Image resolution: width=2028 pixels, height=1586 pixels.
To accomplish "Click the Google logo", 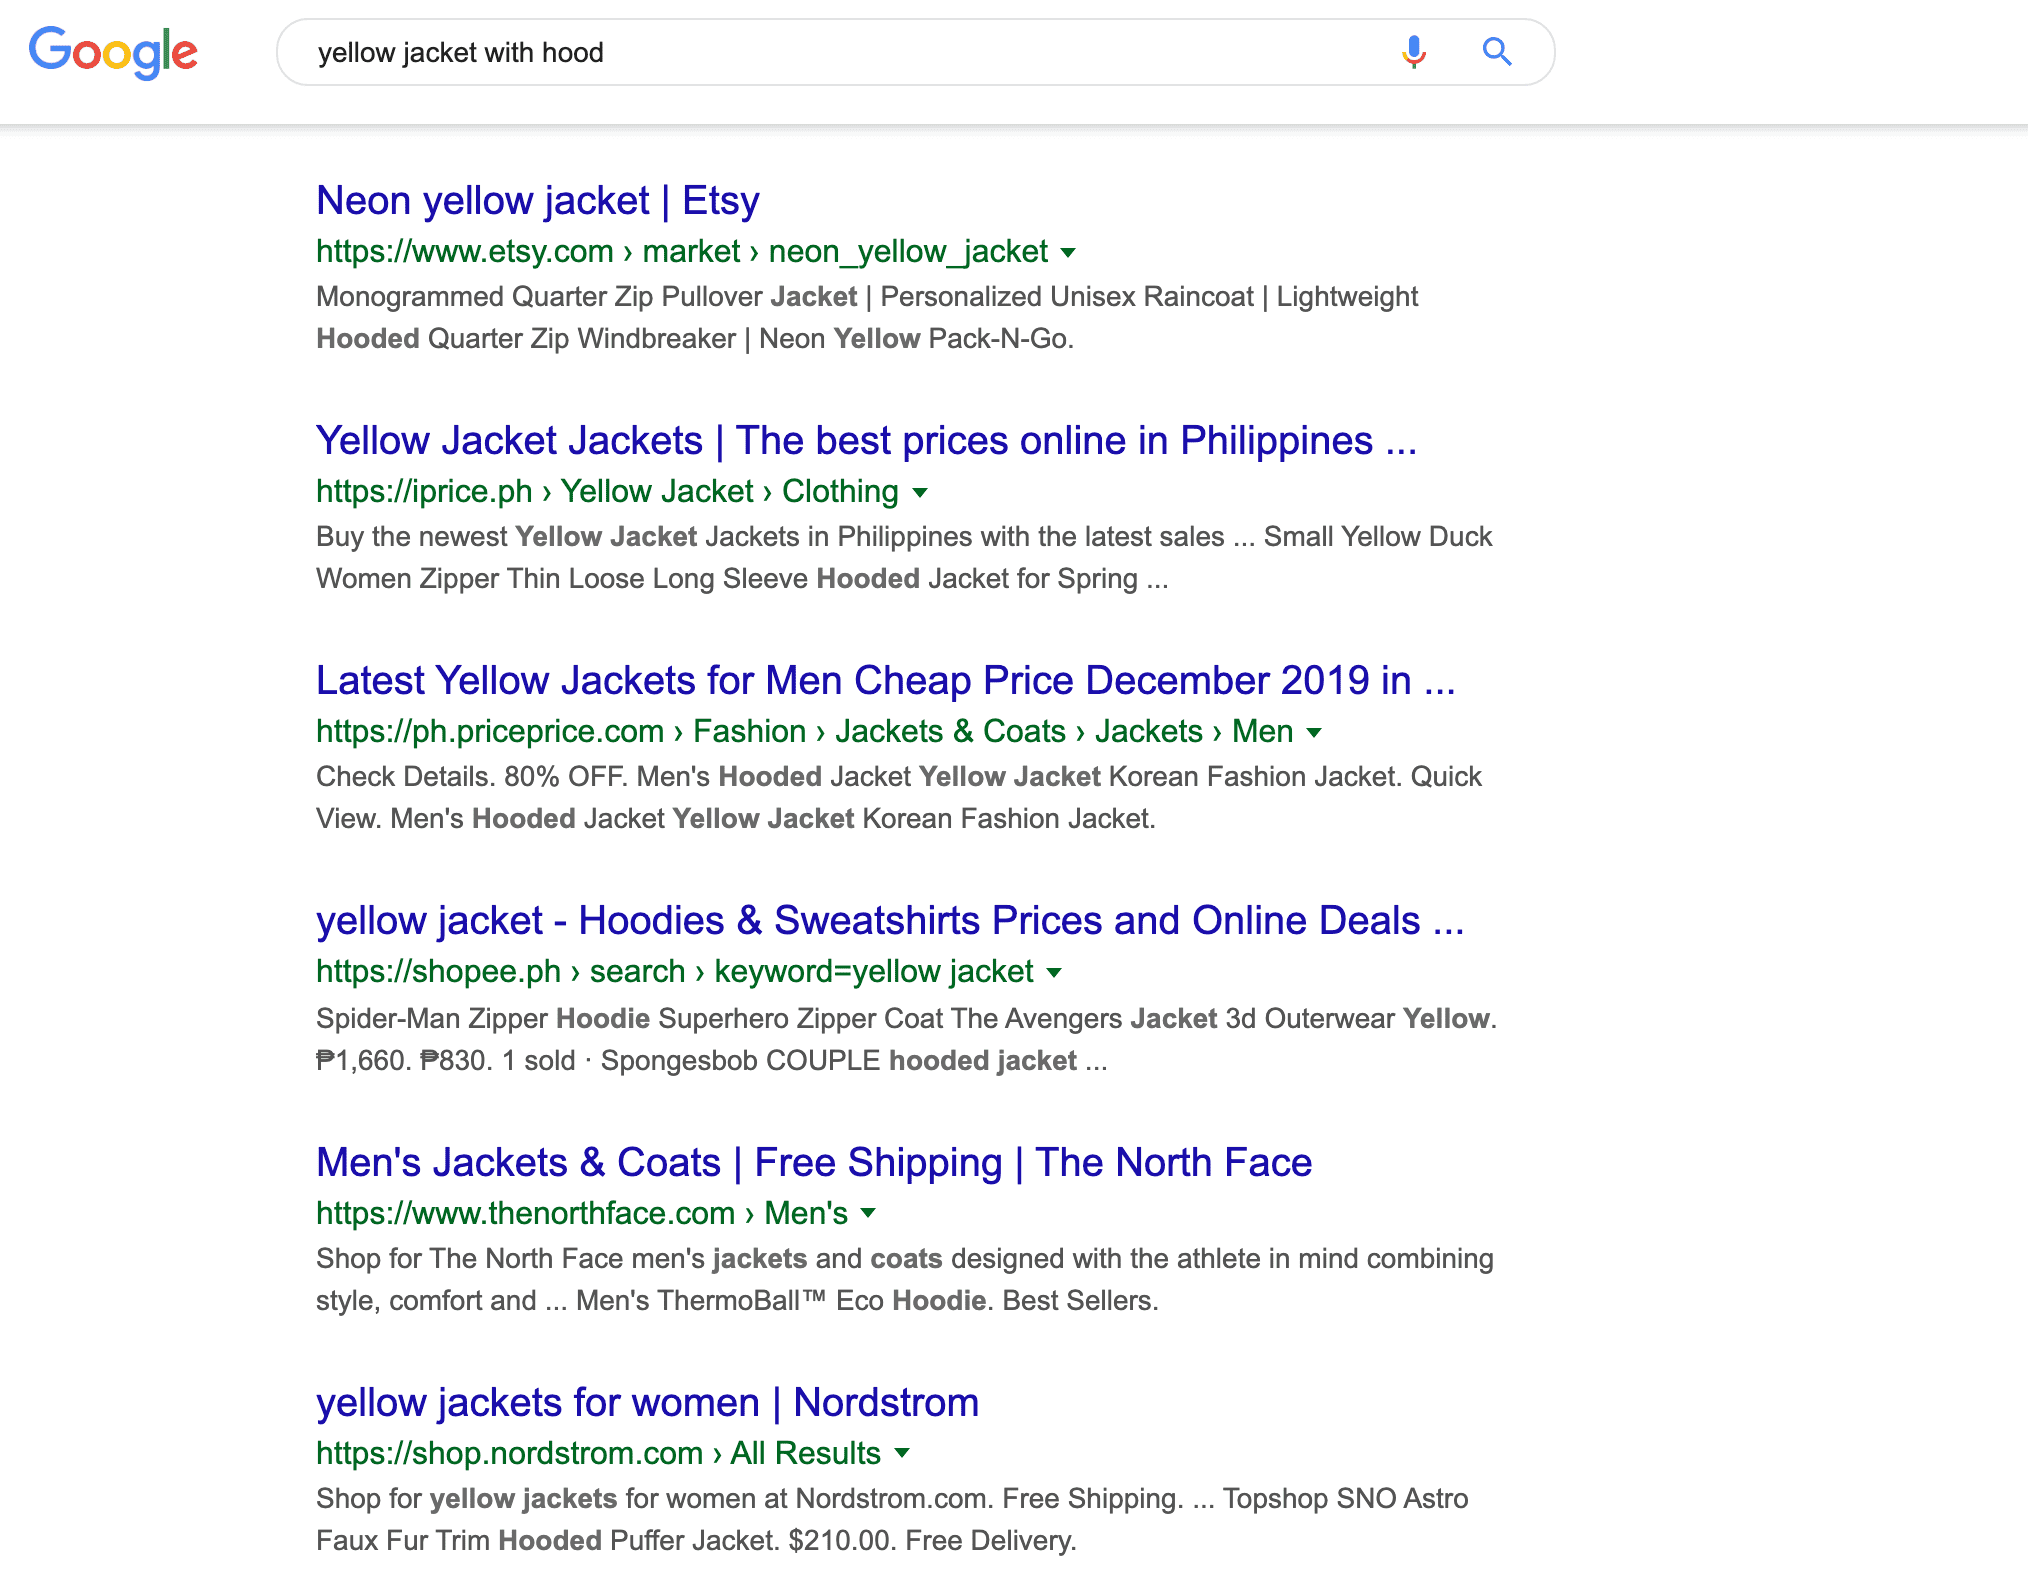I will pyautogui.click(x=113, y=52).
